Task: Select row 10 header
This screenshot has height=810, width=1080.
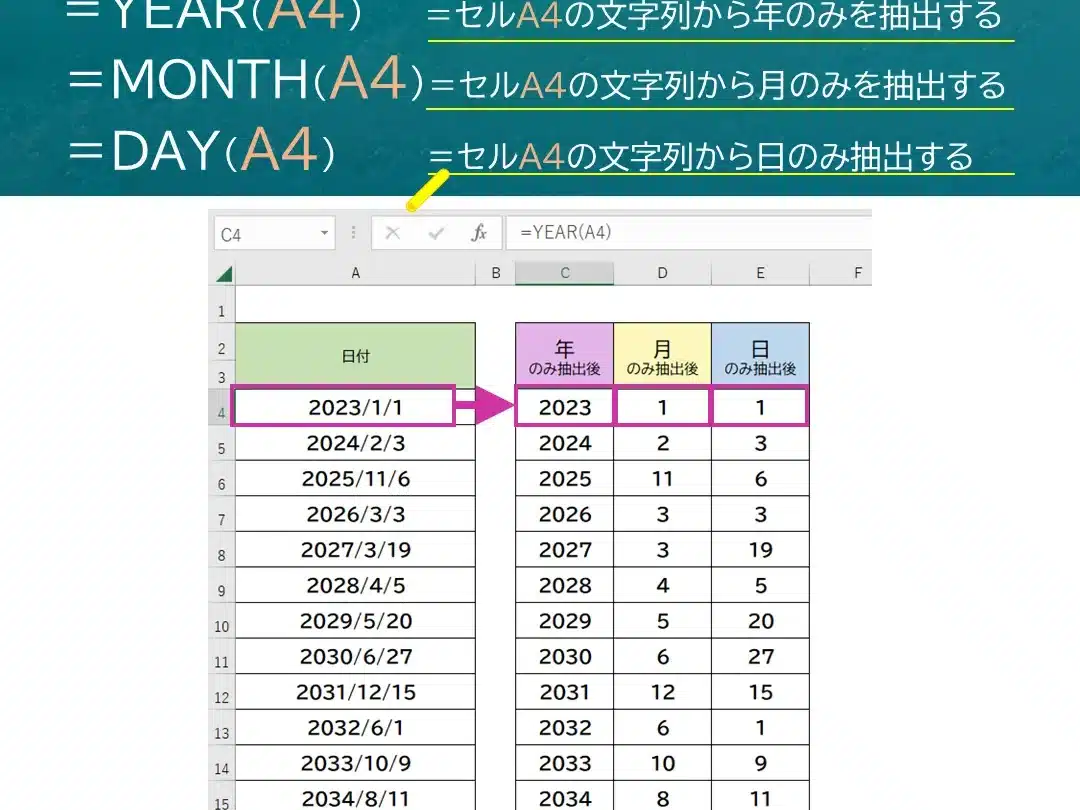Action: coord(221,626)
